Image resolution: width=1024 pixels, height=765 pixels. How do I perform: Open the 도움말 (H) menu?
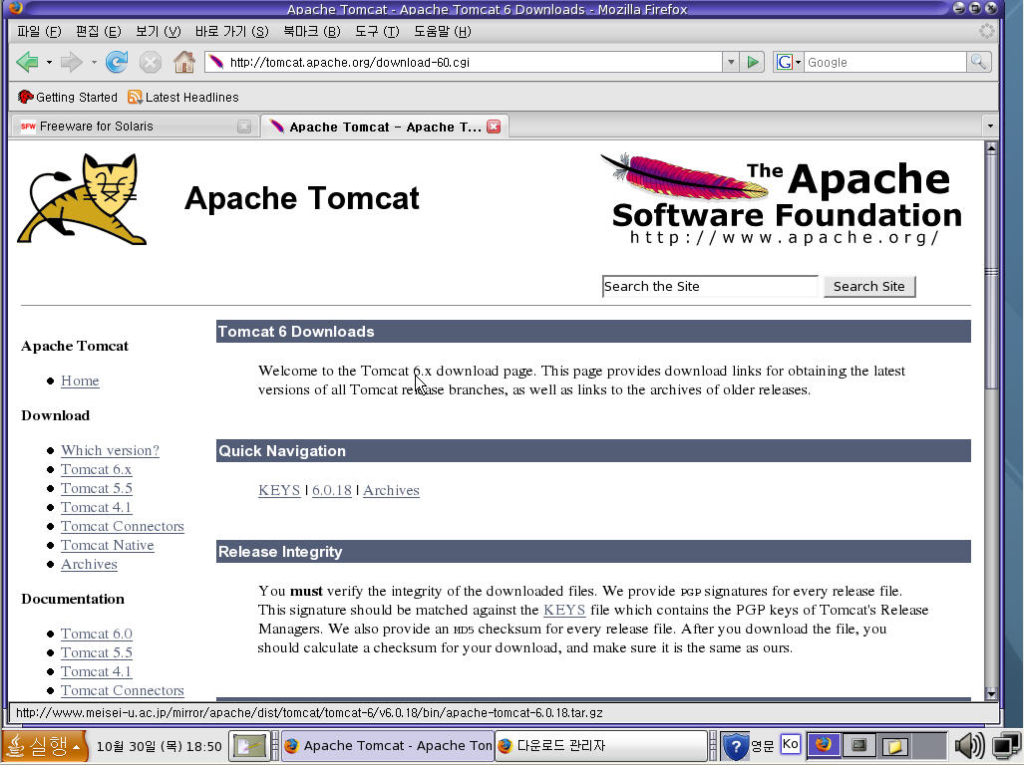(442, 31)
